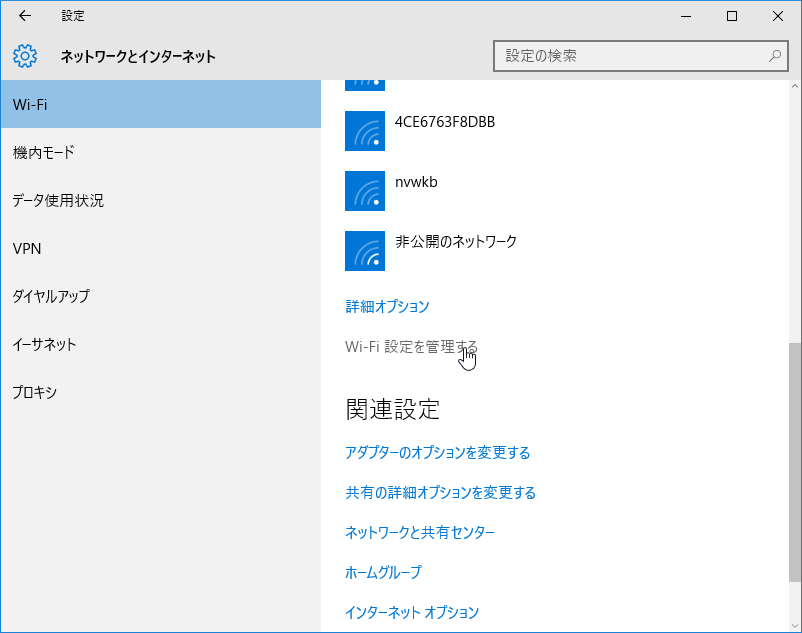Open the プロキシ settings
This screenshot has height=633, width=802.
[161, 392]
